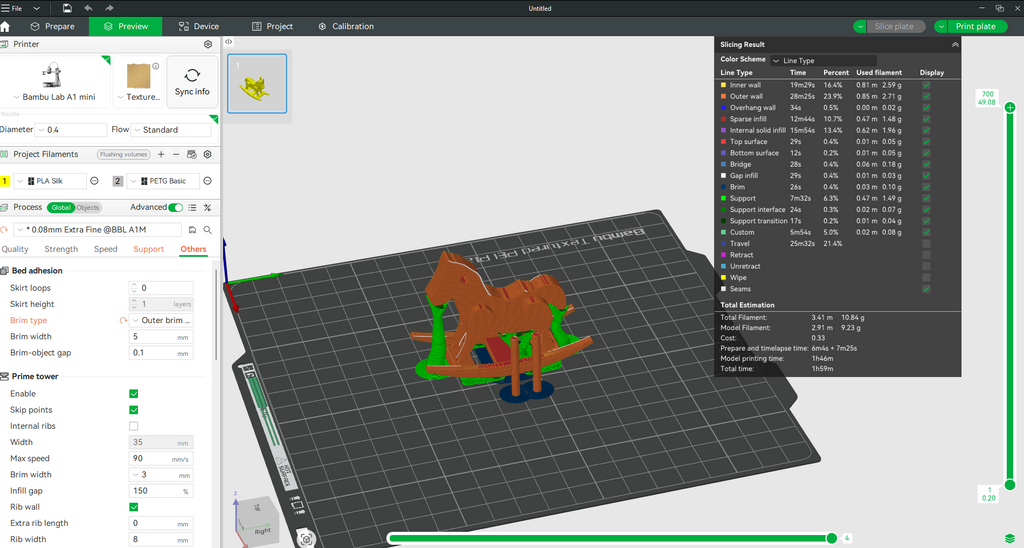Remove a filament with minus icon
This screenshot has width=1024, height=548.
coord(176,155)
